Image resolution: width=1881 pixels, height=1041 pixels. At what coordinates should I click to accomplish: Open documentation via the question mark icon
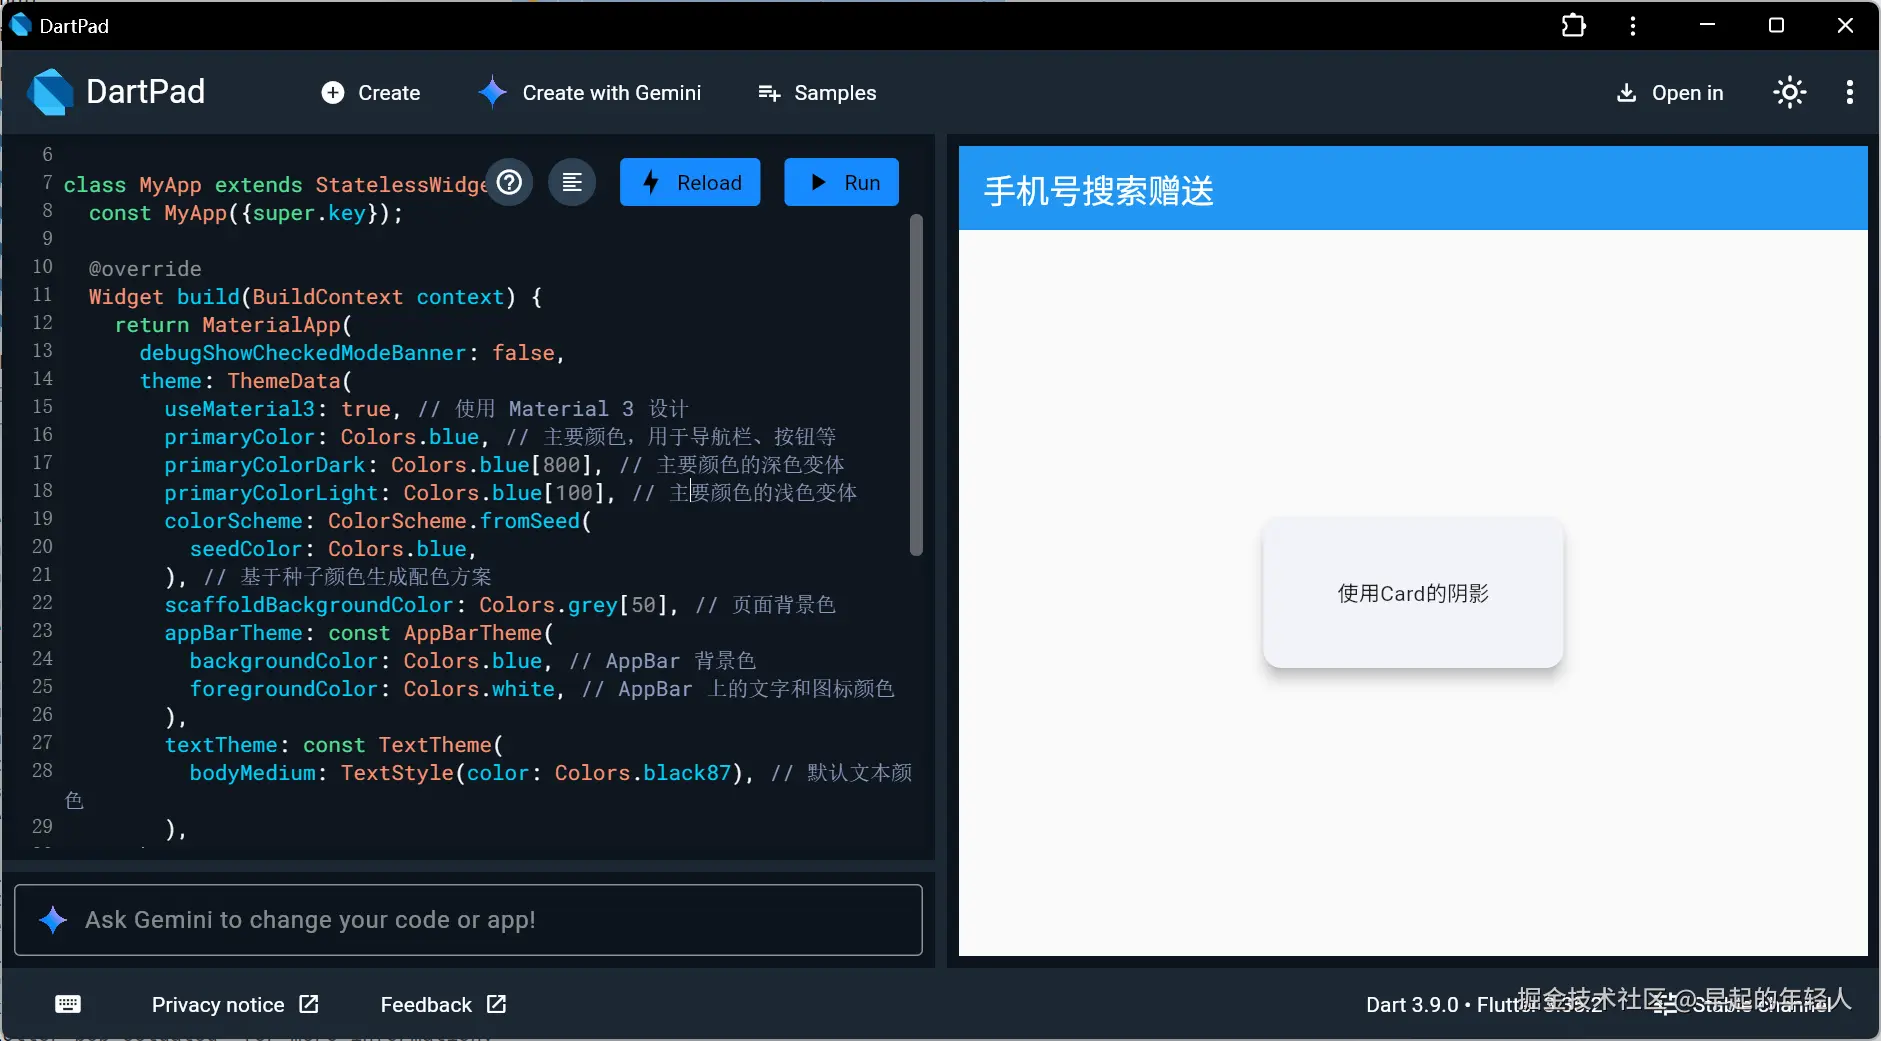(x=510, y=182)
